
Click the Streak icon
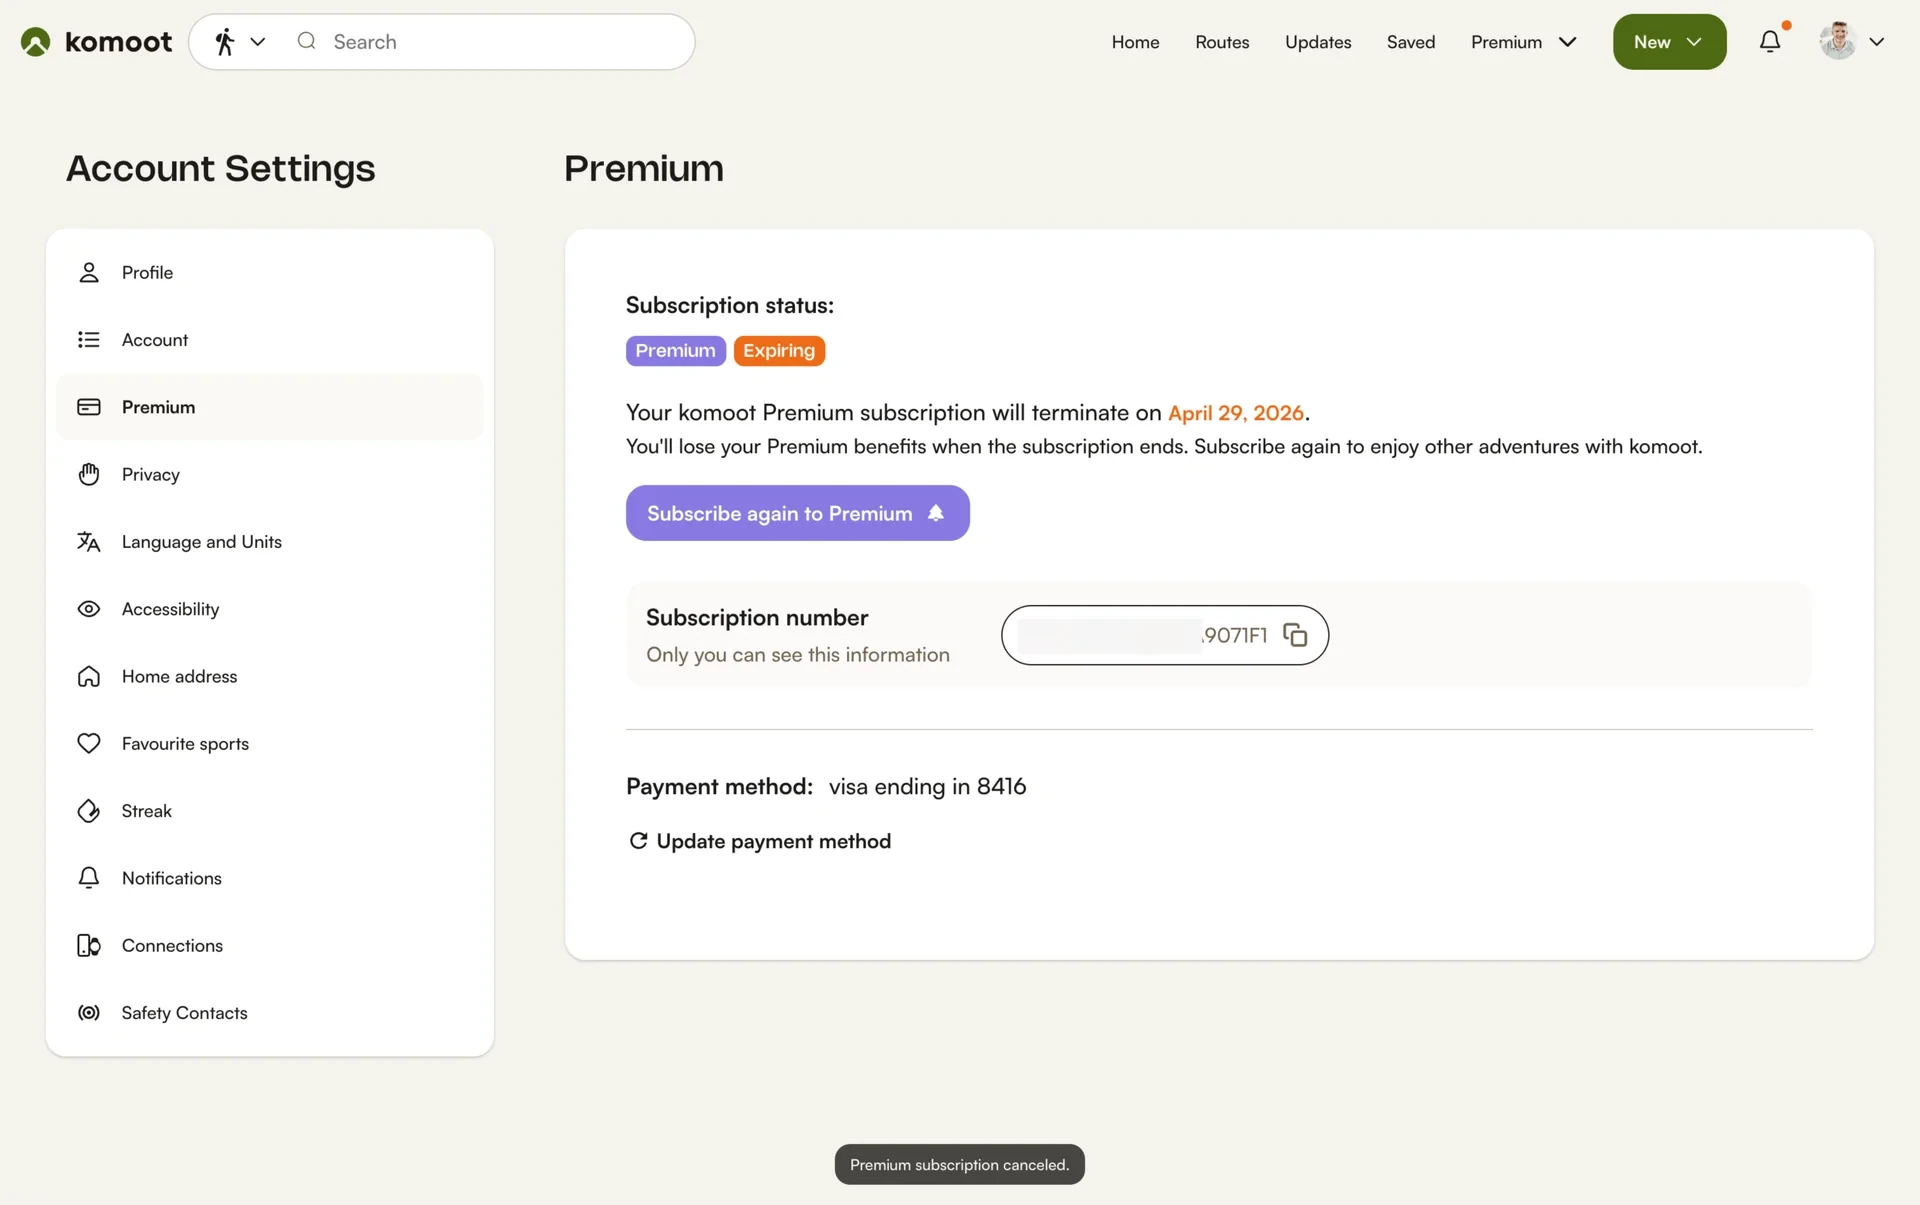pyautogui.click(x=89, y=811)
